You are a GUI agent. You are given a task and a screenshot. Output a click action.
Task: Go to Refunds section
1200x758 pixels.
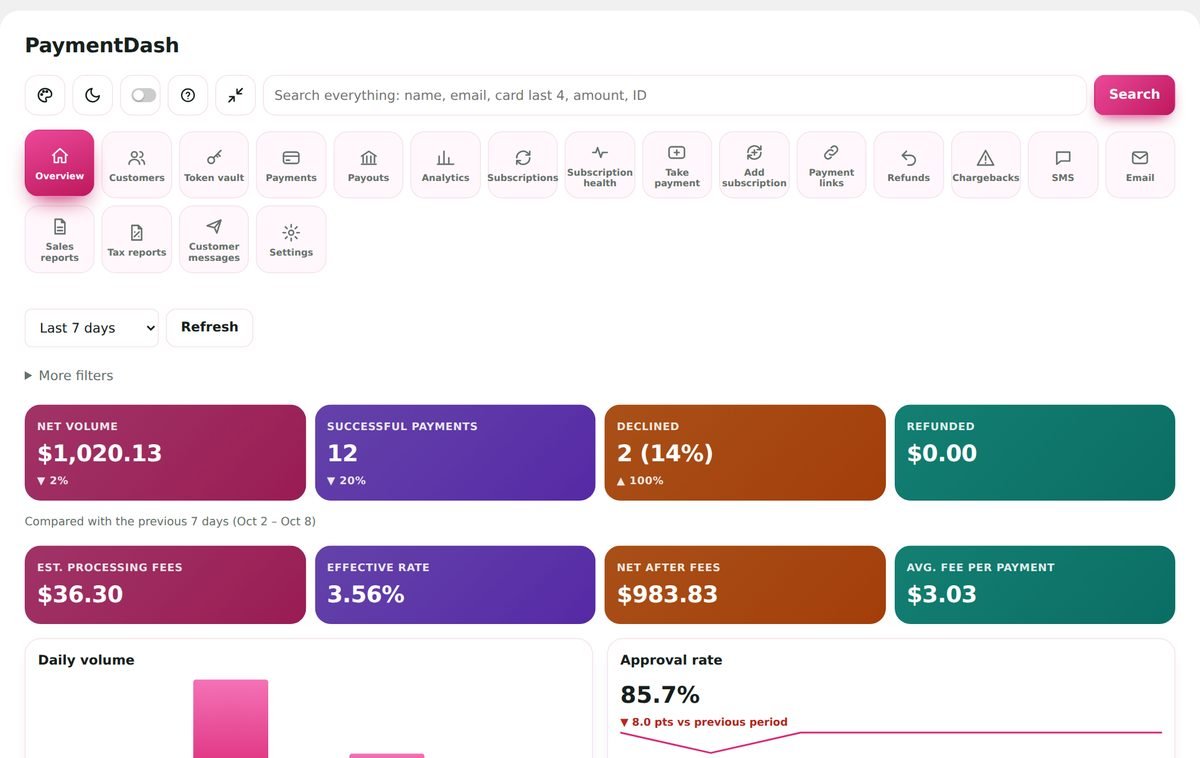pyautogui.click(x=908, y=165)
